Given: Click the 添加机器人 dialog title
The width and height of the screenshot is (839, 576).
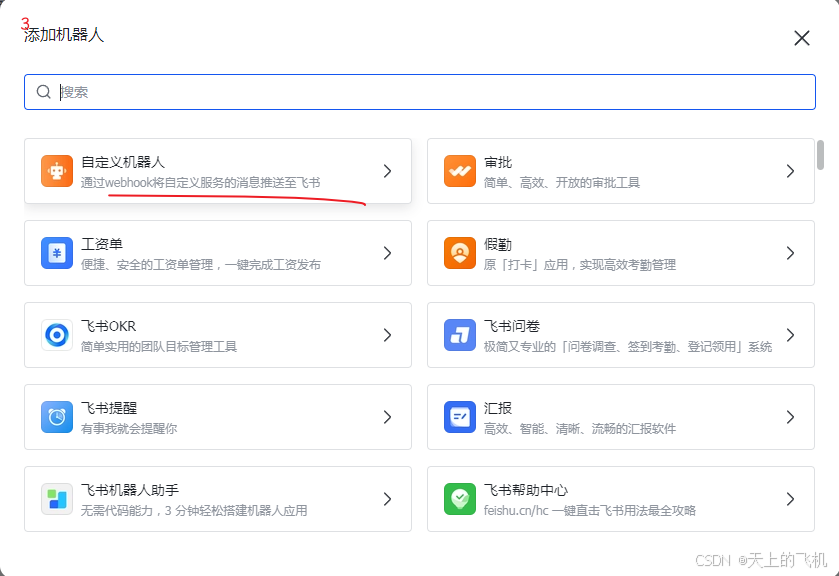Looking at the screenshot, I should [x=64, y=35].
